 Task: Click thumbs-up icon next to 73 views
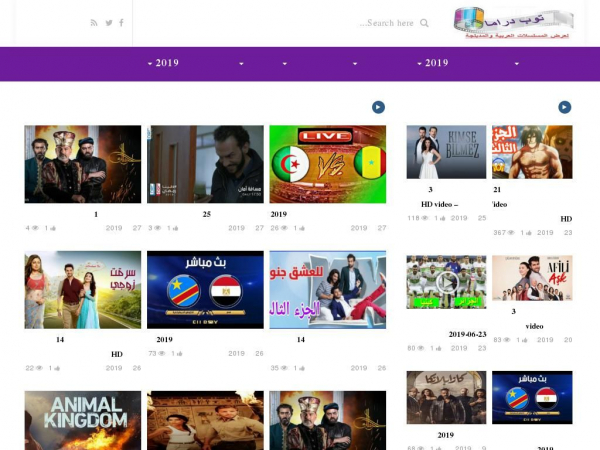(179, 354)
